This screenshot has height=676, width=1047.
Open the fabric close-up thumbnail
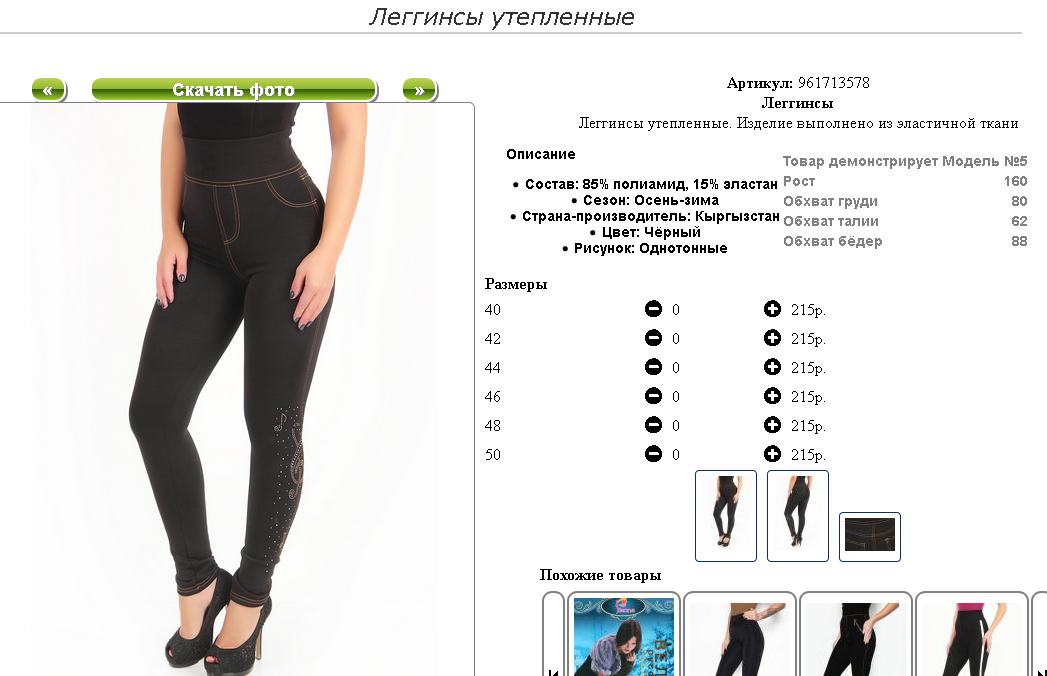869,536
